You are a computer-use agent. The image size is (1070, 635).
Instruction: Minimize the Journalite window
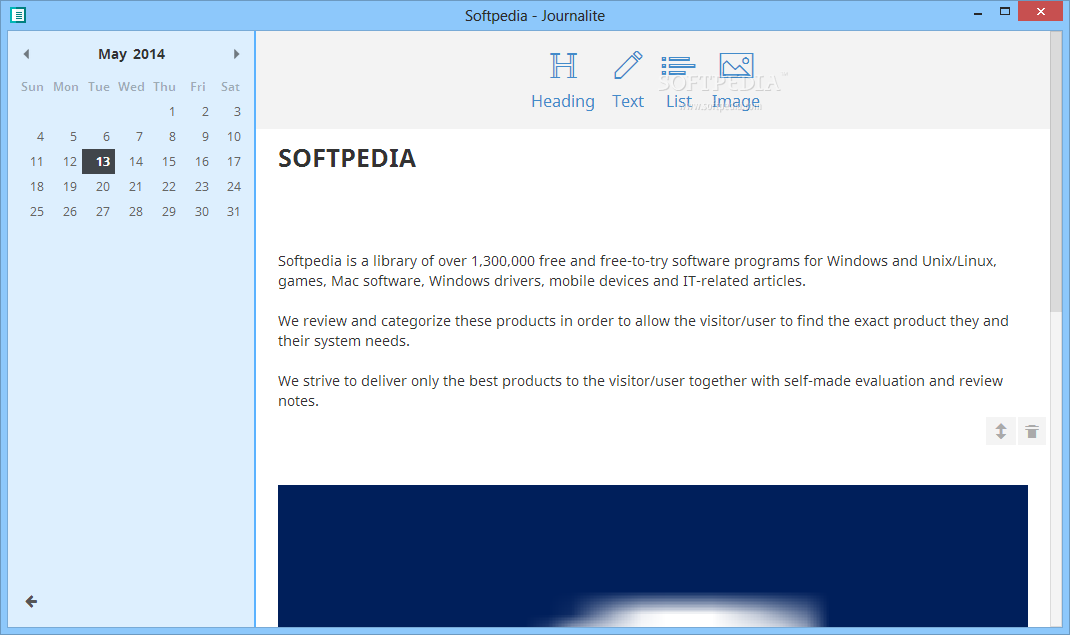pyautogui.click(x=978, y=12)
